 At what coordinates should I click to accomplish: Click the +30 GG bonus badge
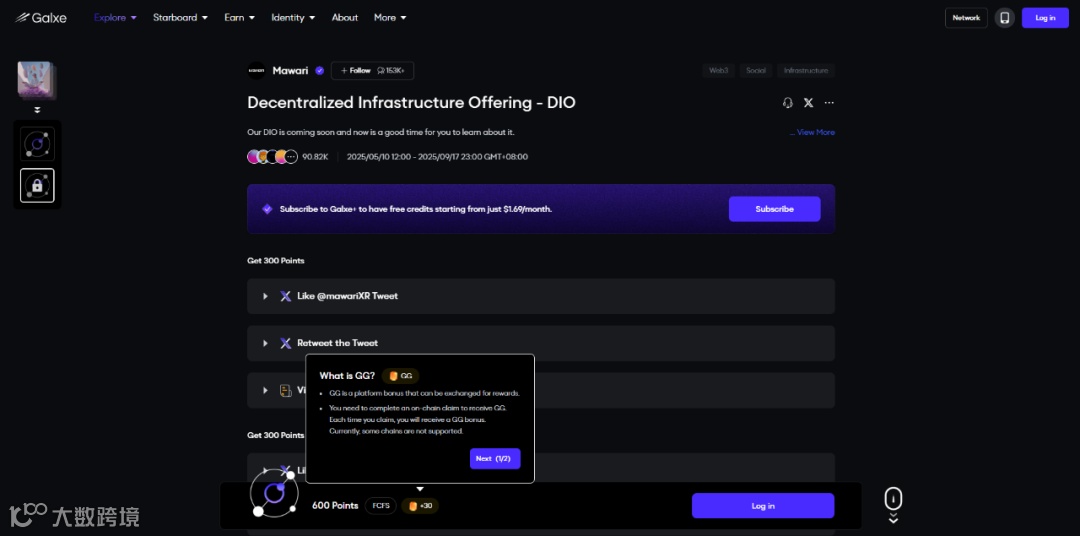pyautogui.click(x=420, y=506)
